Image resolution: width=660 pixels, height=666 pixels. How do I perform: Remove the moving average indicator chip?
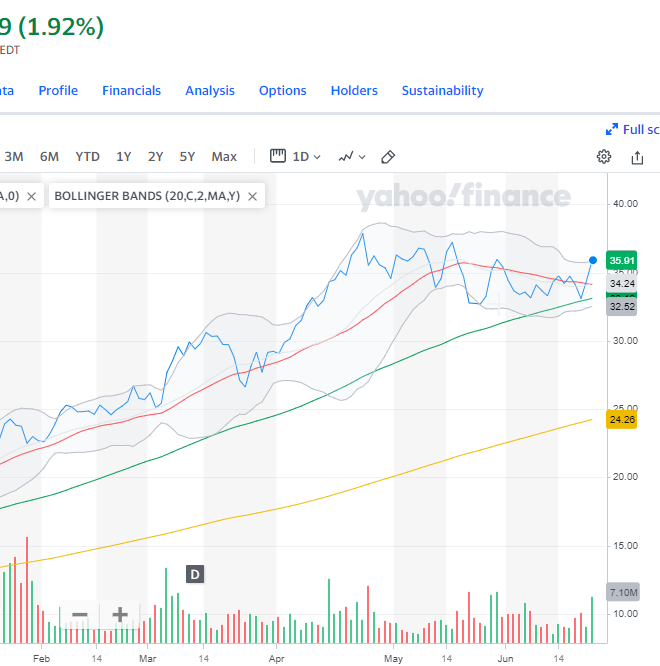pyautogui.click(x=31, y=197)
